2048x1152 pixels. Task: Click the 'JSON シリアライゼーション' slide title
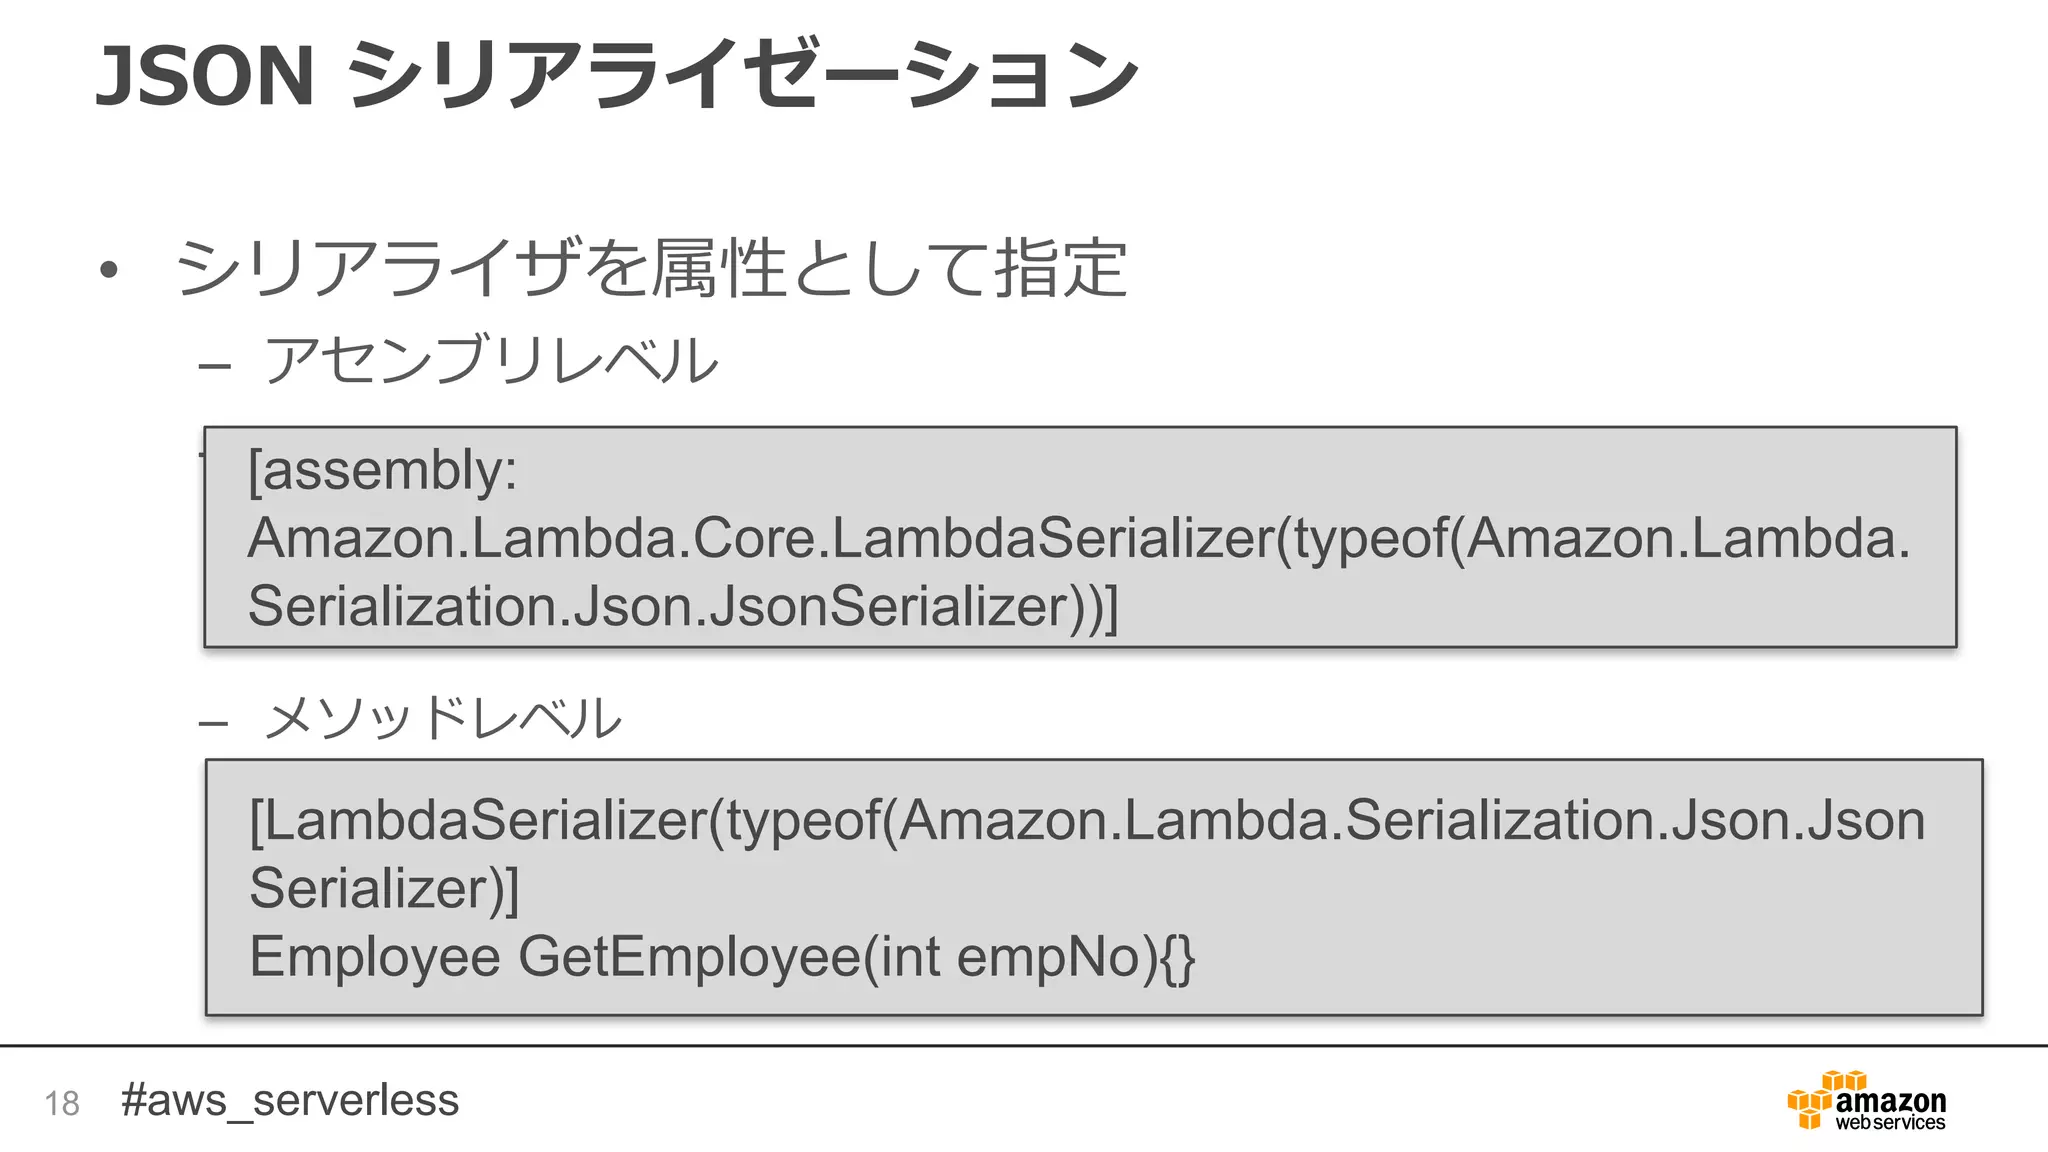(616, 75)
